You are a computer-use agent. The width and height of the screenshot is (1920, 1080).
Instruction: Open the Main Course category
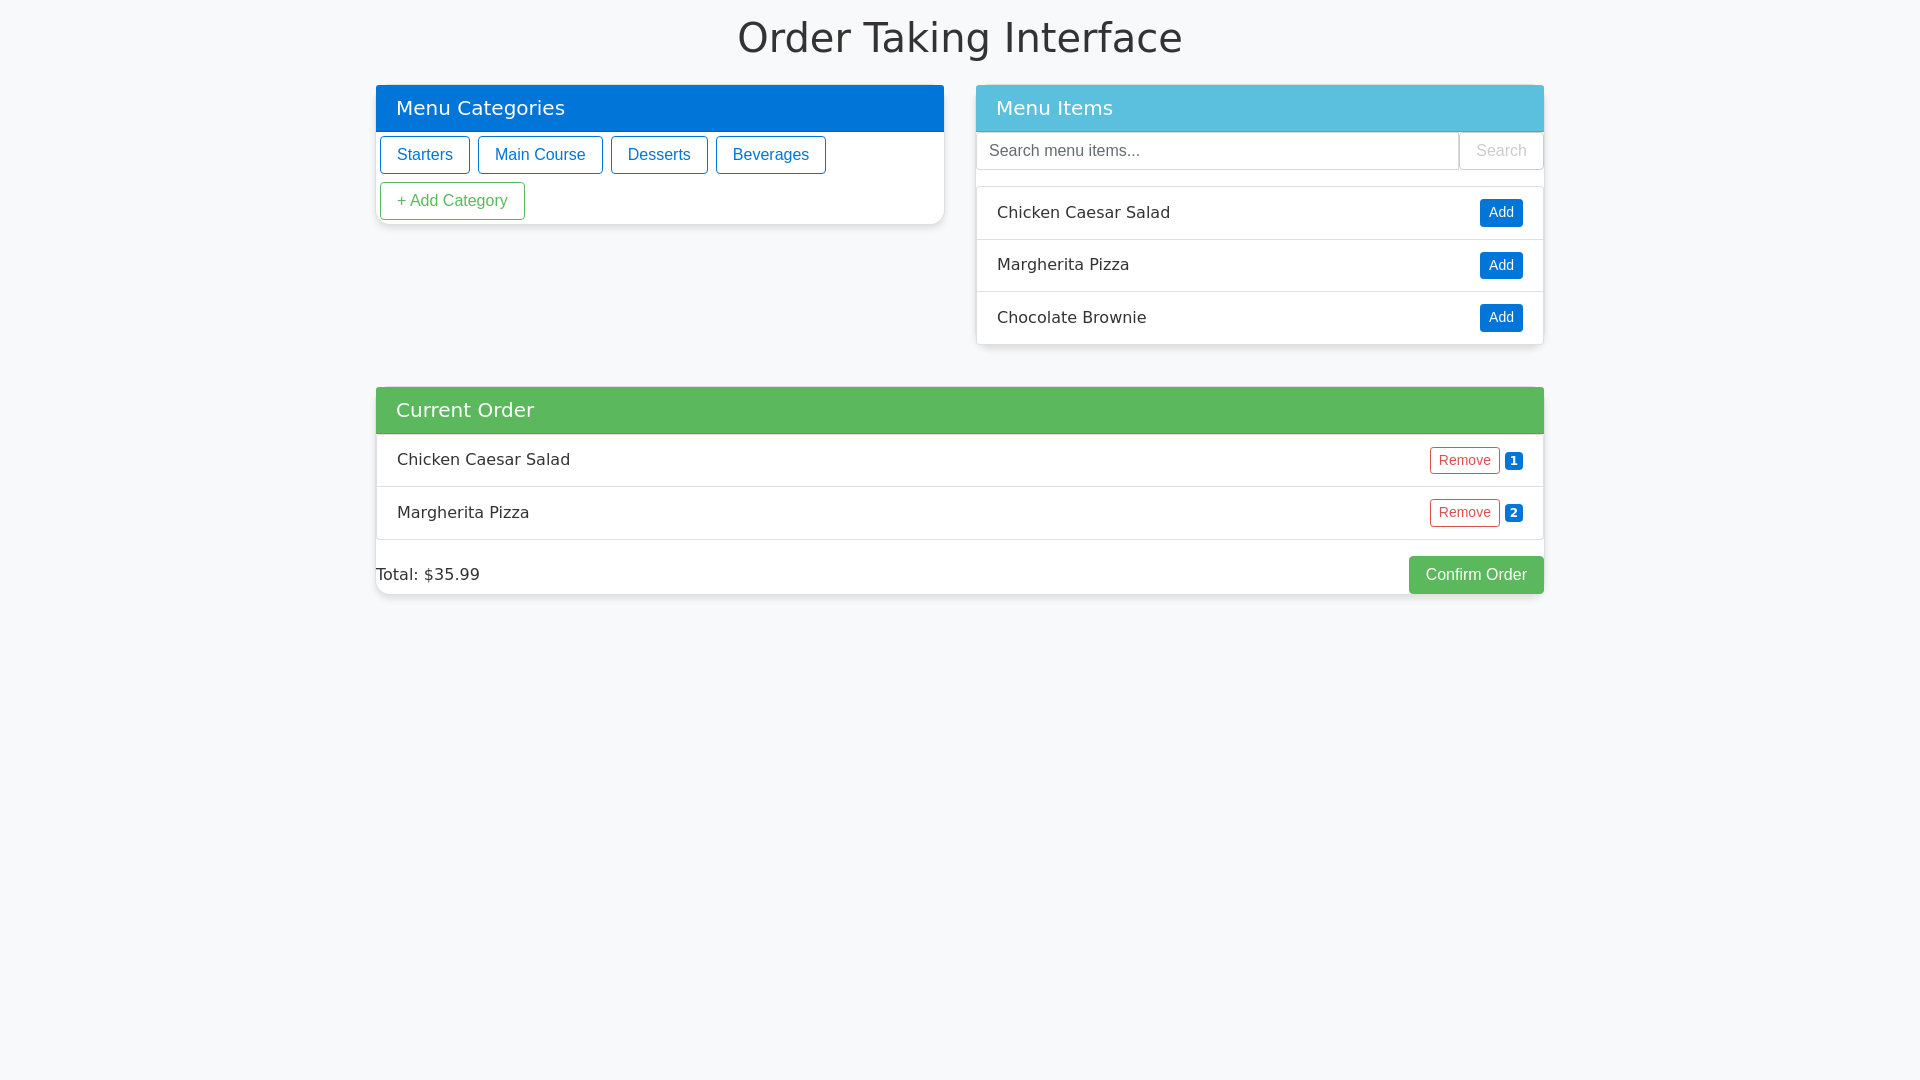pyautogui.click(x=540, y=155)
